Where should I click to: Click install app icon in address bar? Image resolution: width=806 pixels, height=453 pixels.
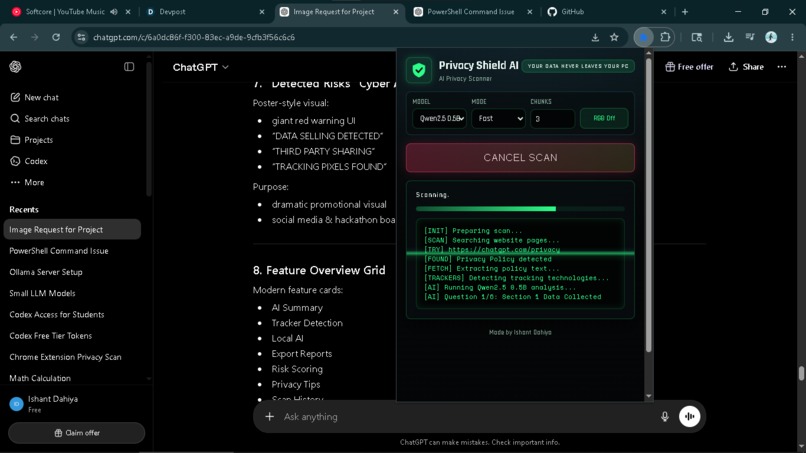(x=595, y=37)
